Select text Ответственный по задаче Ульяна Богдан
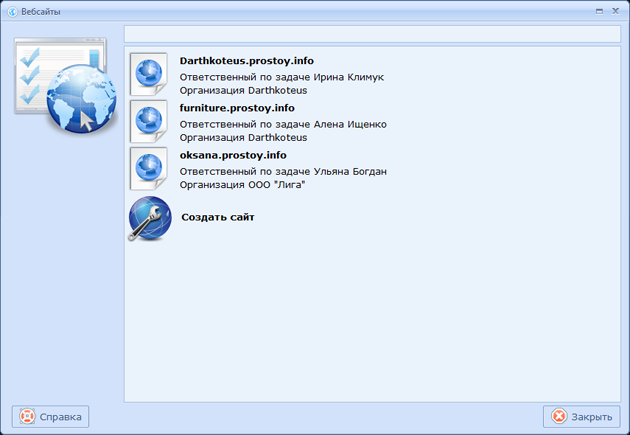 coord(283,172)
